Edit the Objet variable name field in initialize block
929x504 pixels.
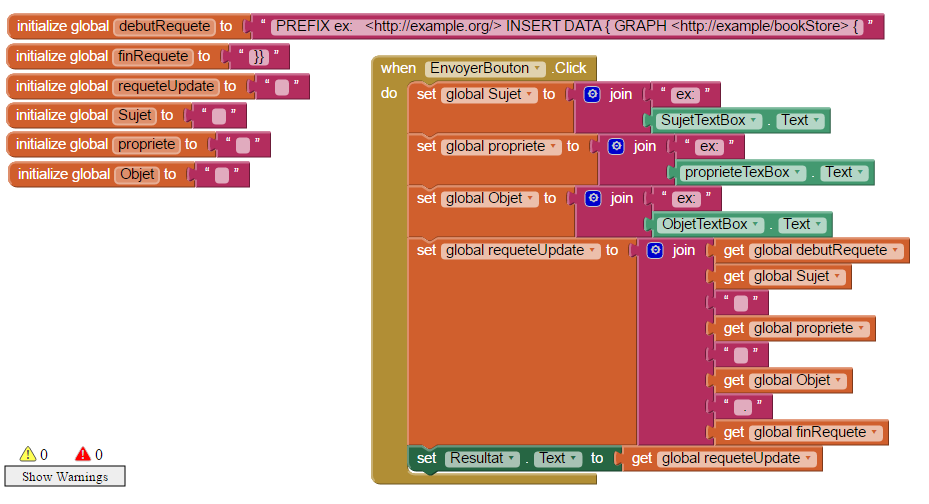click(137, 174)
